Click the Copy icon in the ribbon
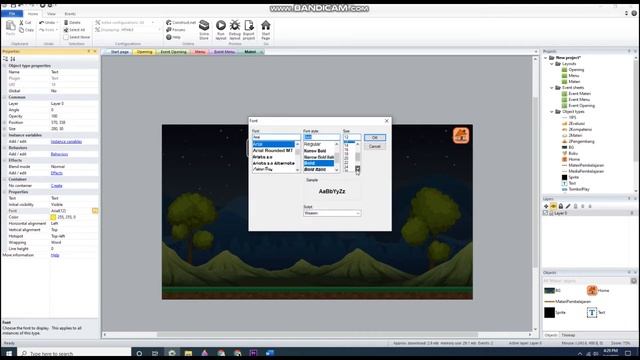This screenshot has height=360, width=640. click(21, 30)
